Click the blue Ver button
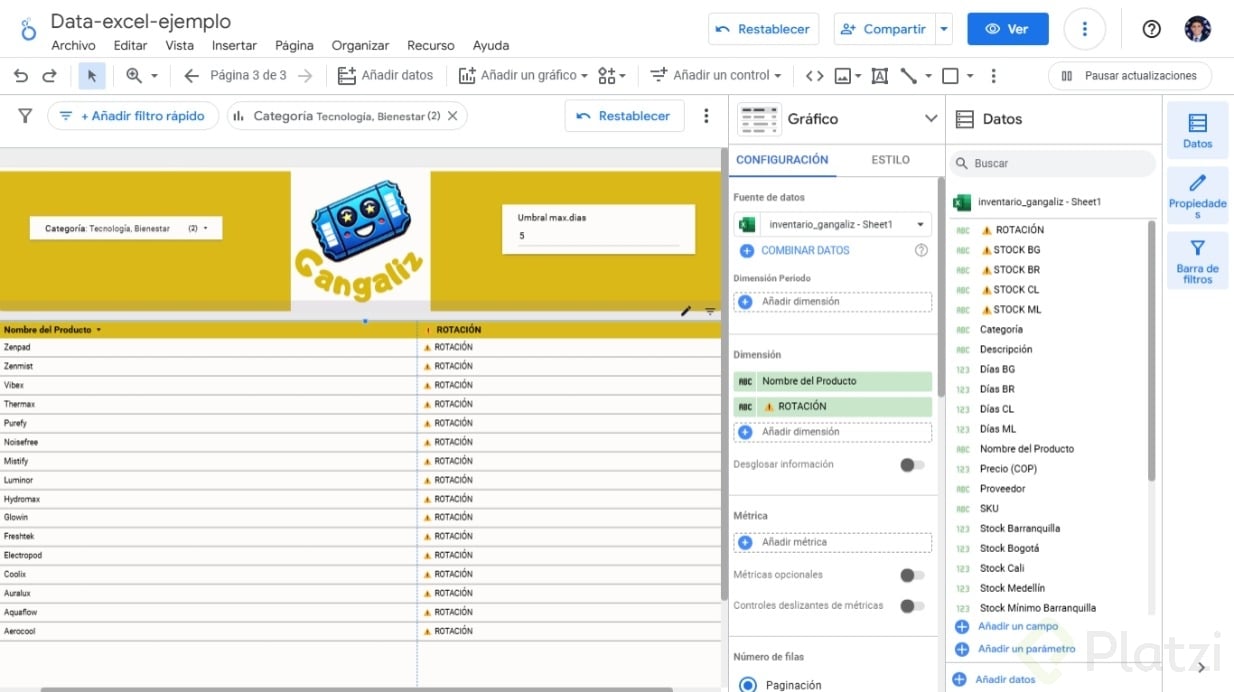Image resolution: width=1234 pixels, height=692 pixels. tap(1007, 29)
